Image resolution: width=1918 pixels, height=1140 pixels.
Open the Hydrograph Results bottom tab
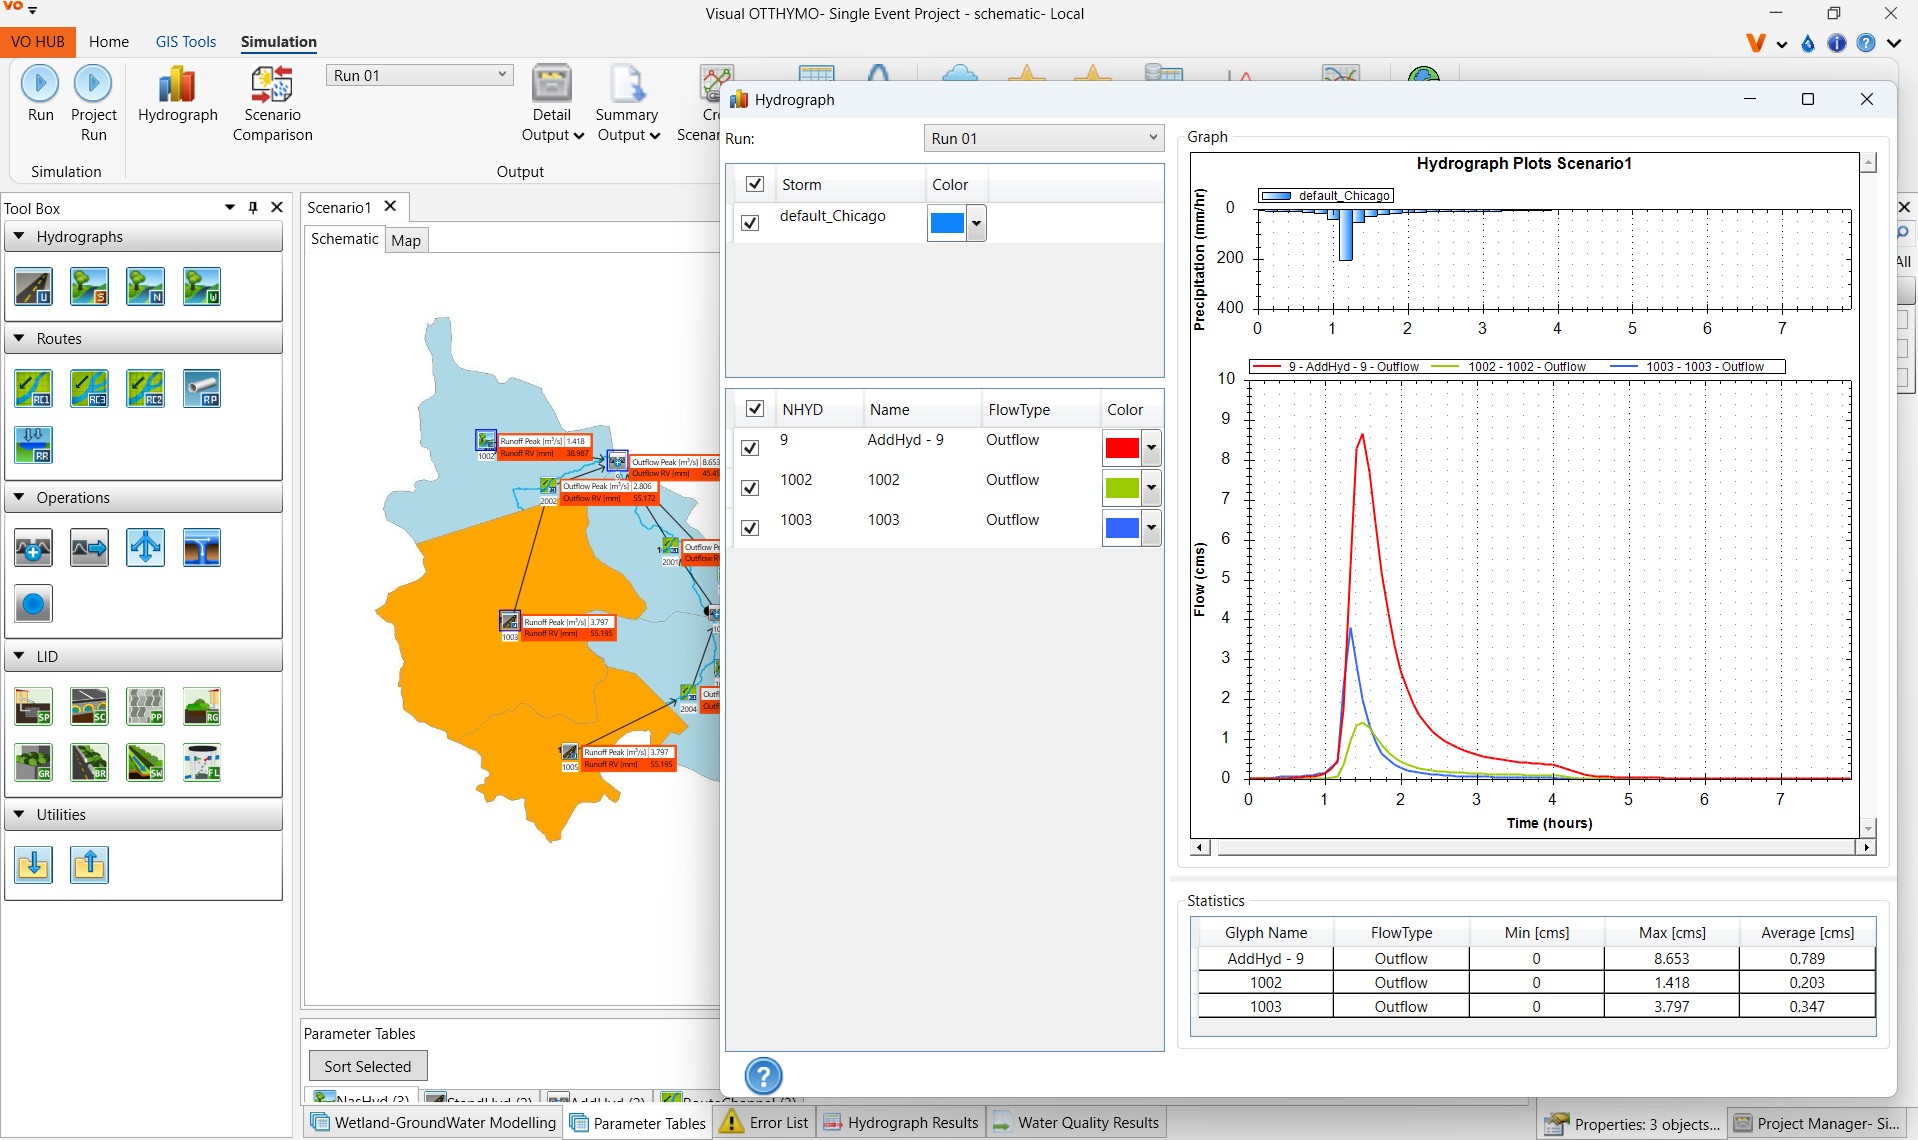tap(900, 1123)
